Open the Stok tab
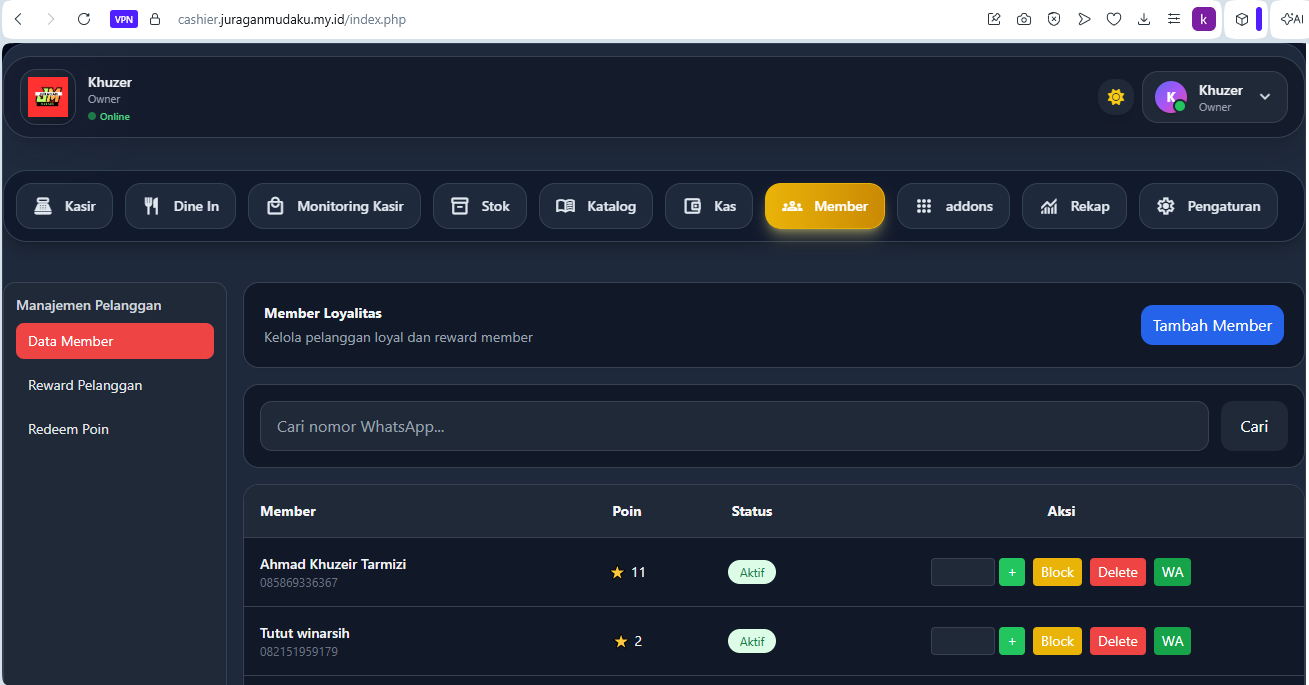Image resolution: width=1309 pixels, height=685 pixels. coord(480,206)
